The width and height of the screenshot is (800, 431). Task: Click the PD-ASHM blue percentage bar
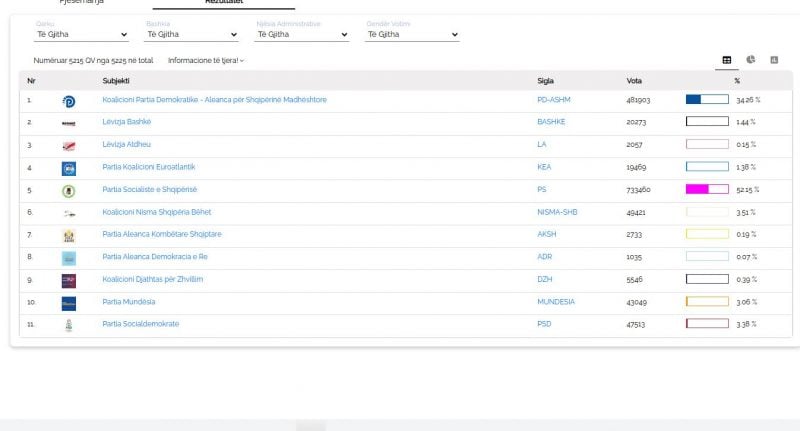click(707, 99)
